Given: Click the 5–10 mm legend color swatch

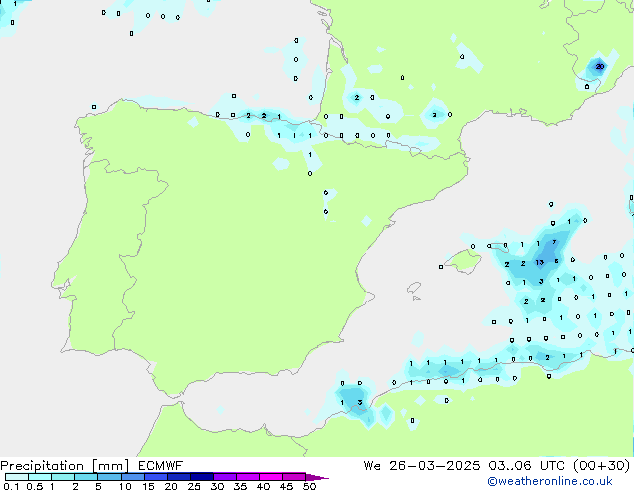Looking at the screenshot, I should coord(109,477).
